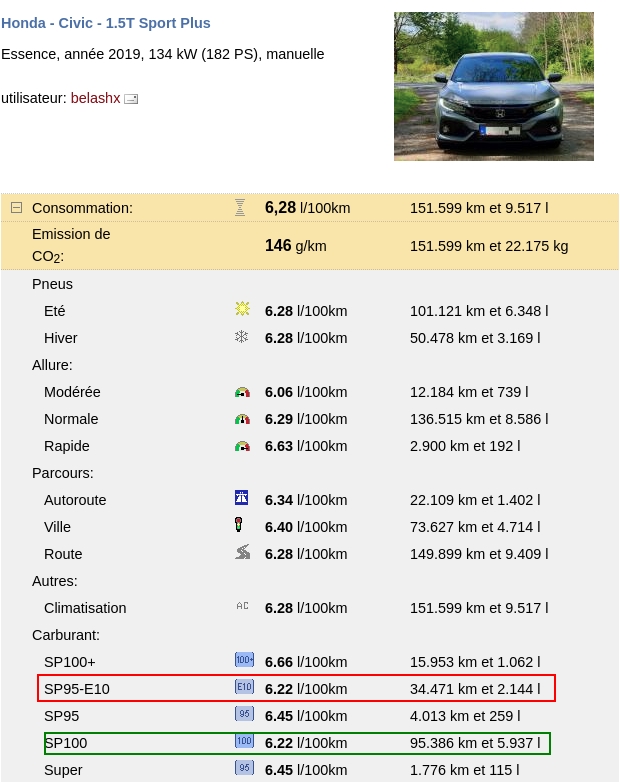Click the Super fuel 95 icon

244,768
